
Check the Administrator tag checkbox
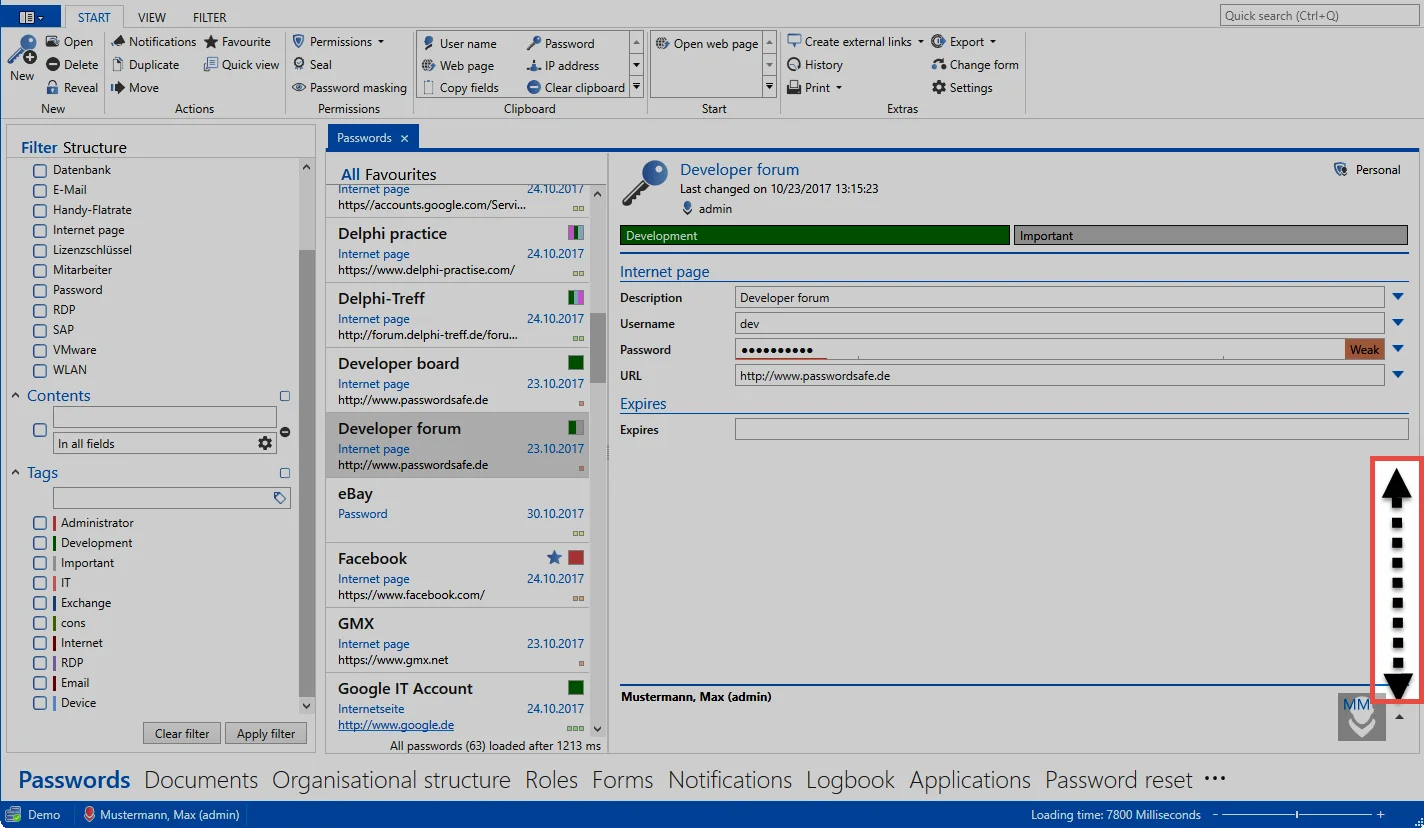click(40, 523)
